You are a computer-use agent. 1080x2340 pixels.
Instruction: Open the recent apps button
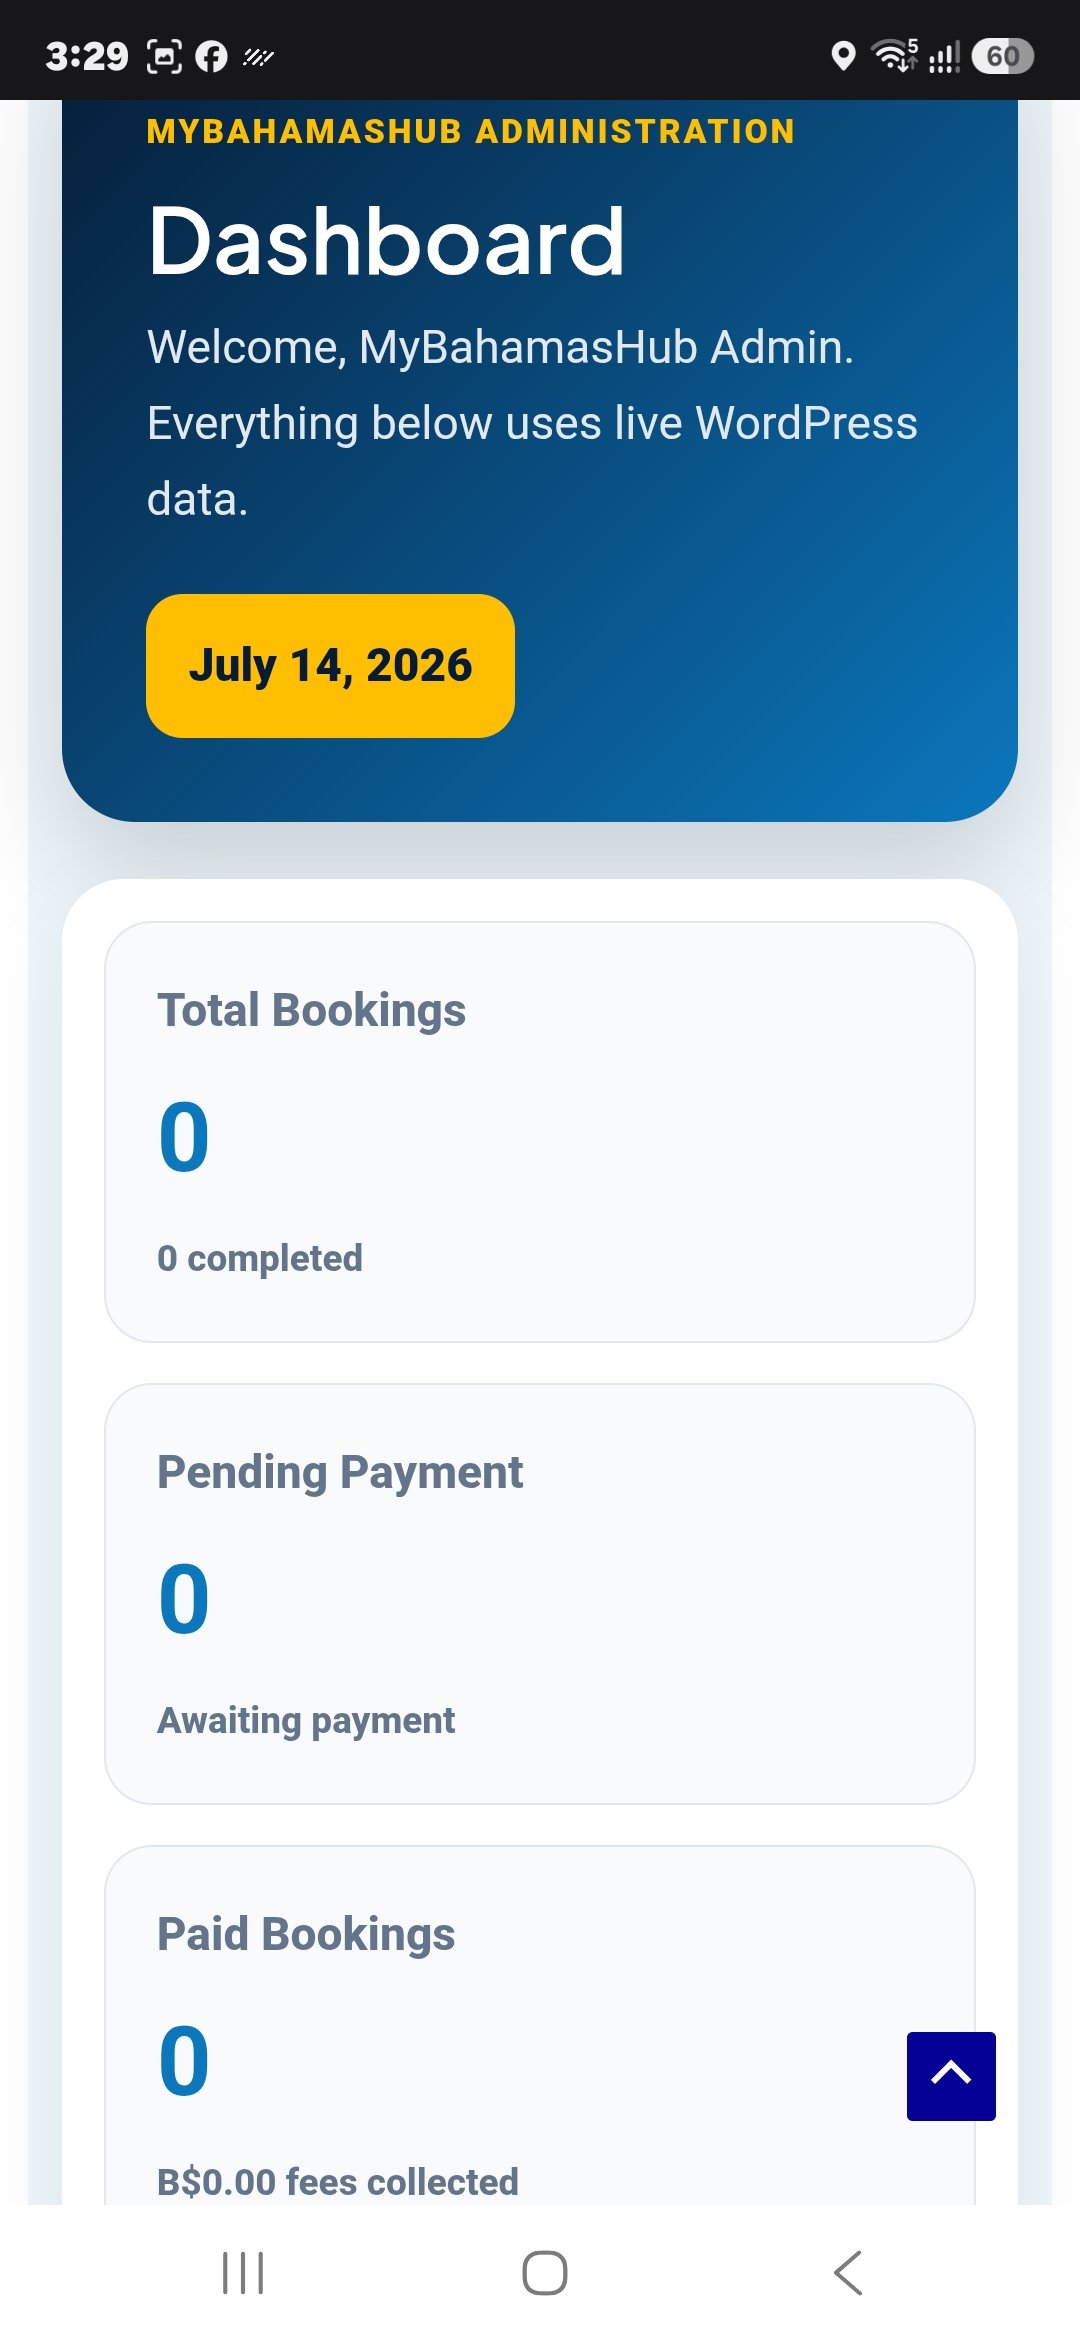tap(243, 2273)
